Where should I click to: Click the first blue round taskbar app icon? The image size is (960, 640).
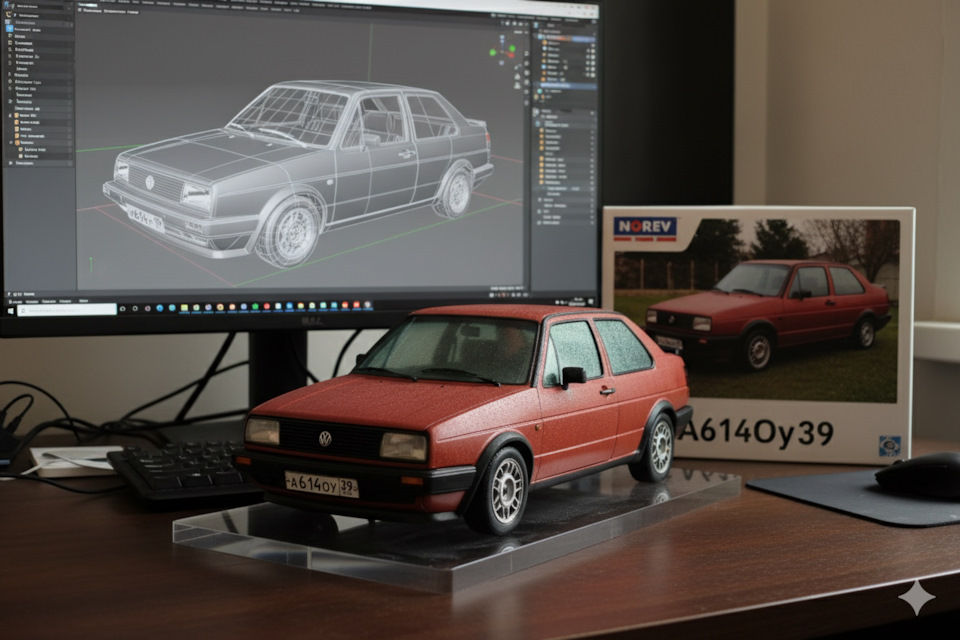[160, 308]
